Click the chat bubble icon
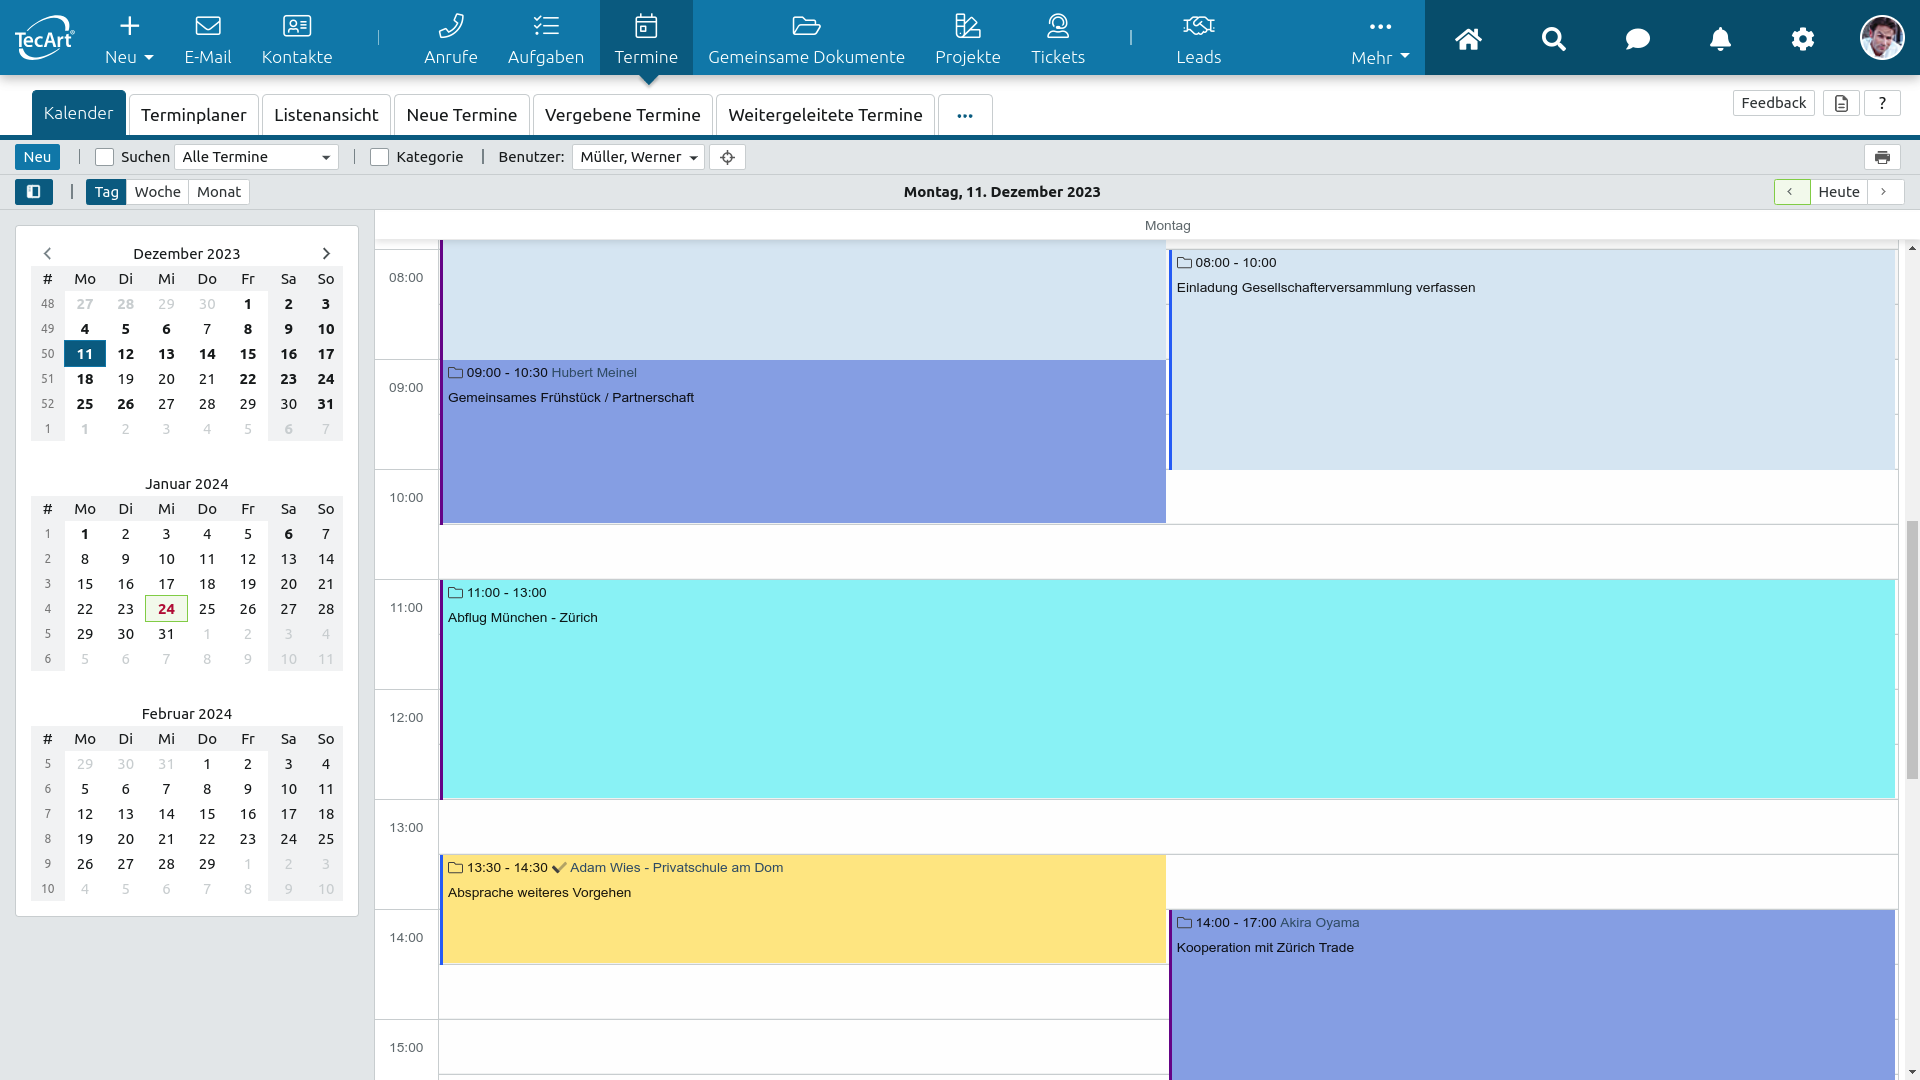Viewport: 1920px width, 1080px height. tap(1637, 39)
